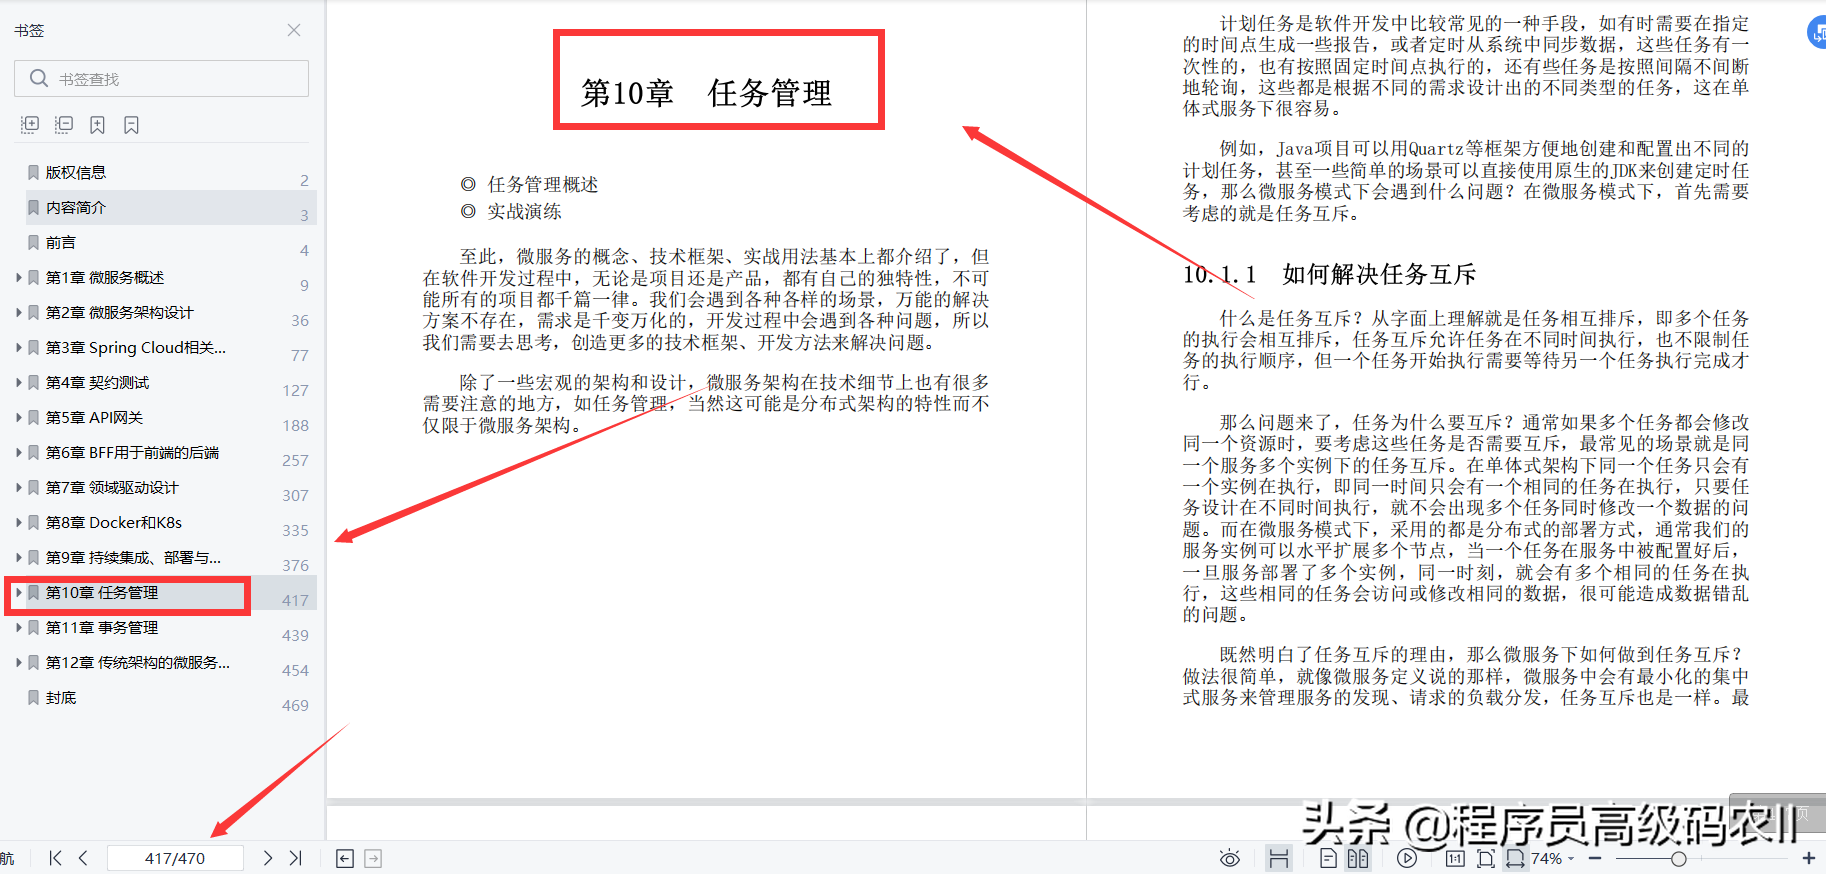Open the 内容简介 bookmark
The image size is (1826, 874).
pos(76,207)
